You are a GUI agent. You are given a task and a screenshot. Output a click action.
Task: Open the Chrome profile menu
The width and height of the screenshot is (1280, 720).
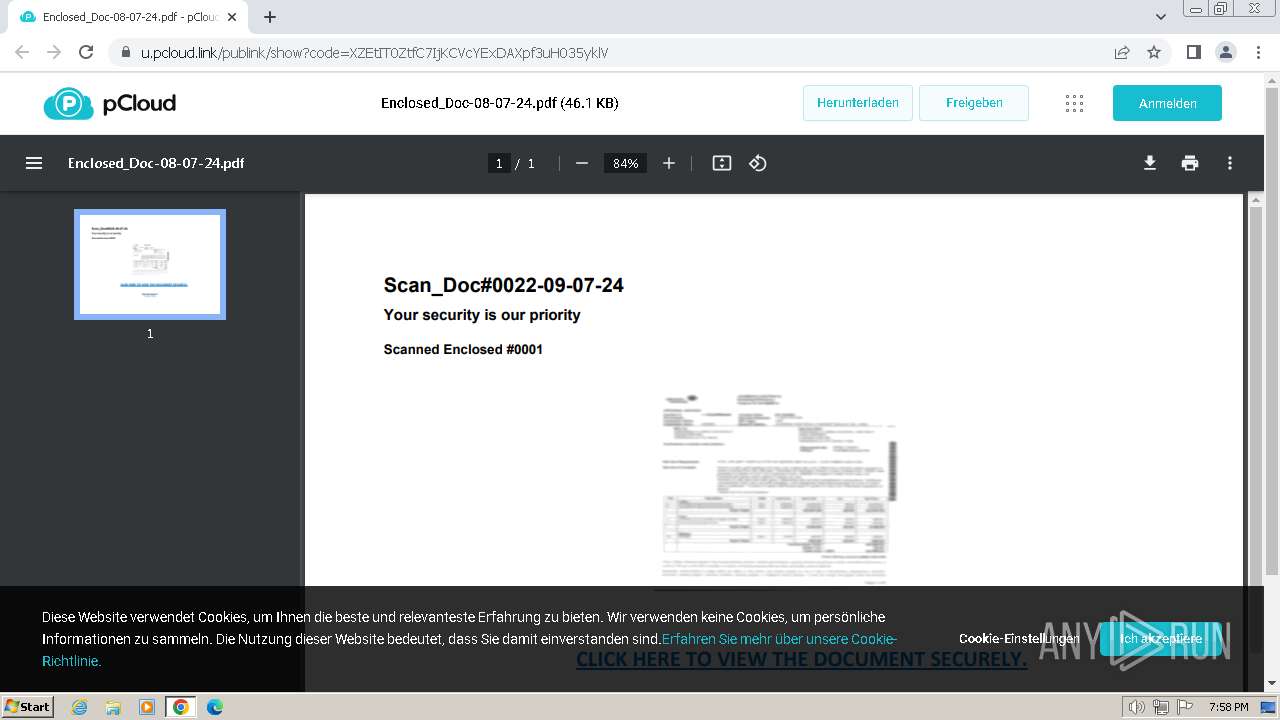click(1225, 52)
